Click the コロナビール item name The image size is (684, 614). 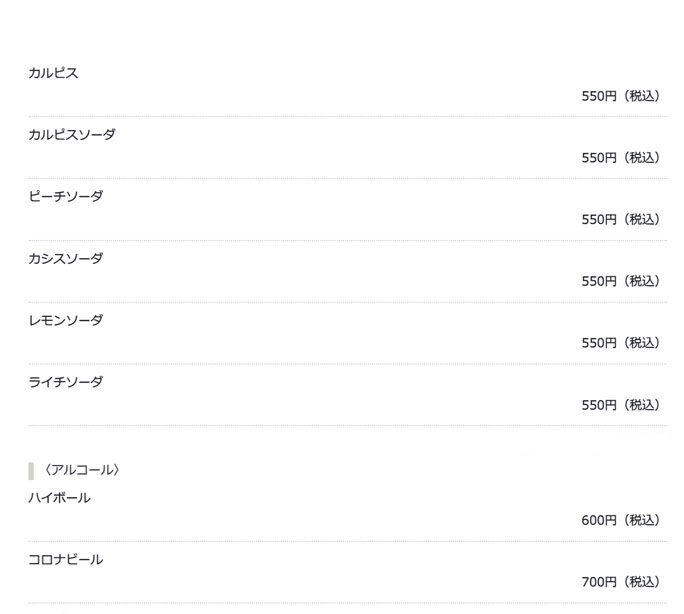click(66, 559)
